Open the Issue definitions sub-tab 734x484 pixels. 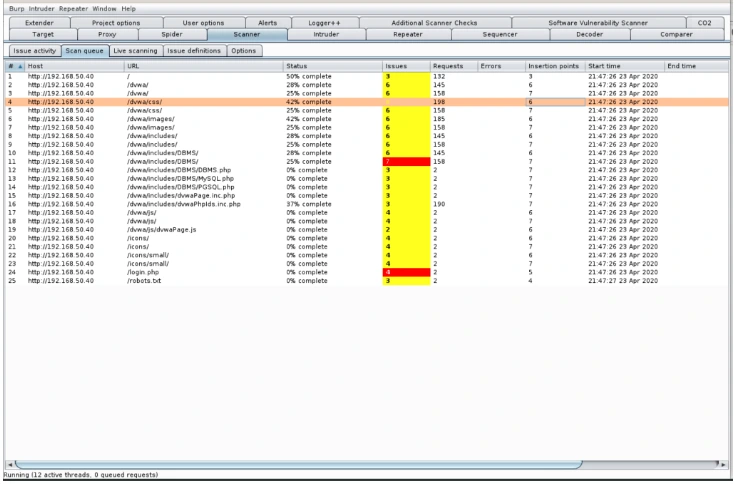pyautogui.click(x=194, y=51)
